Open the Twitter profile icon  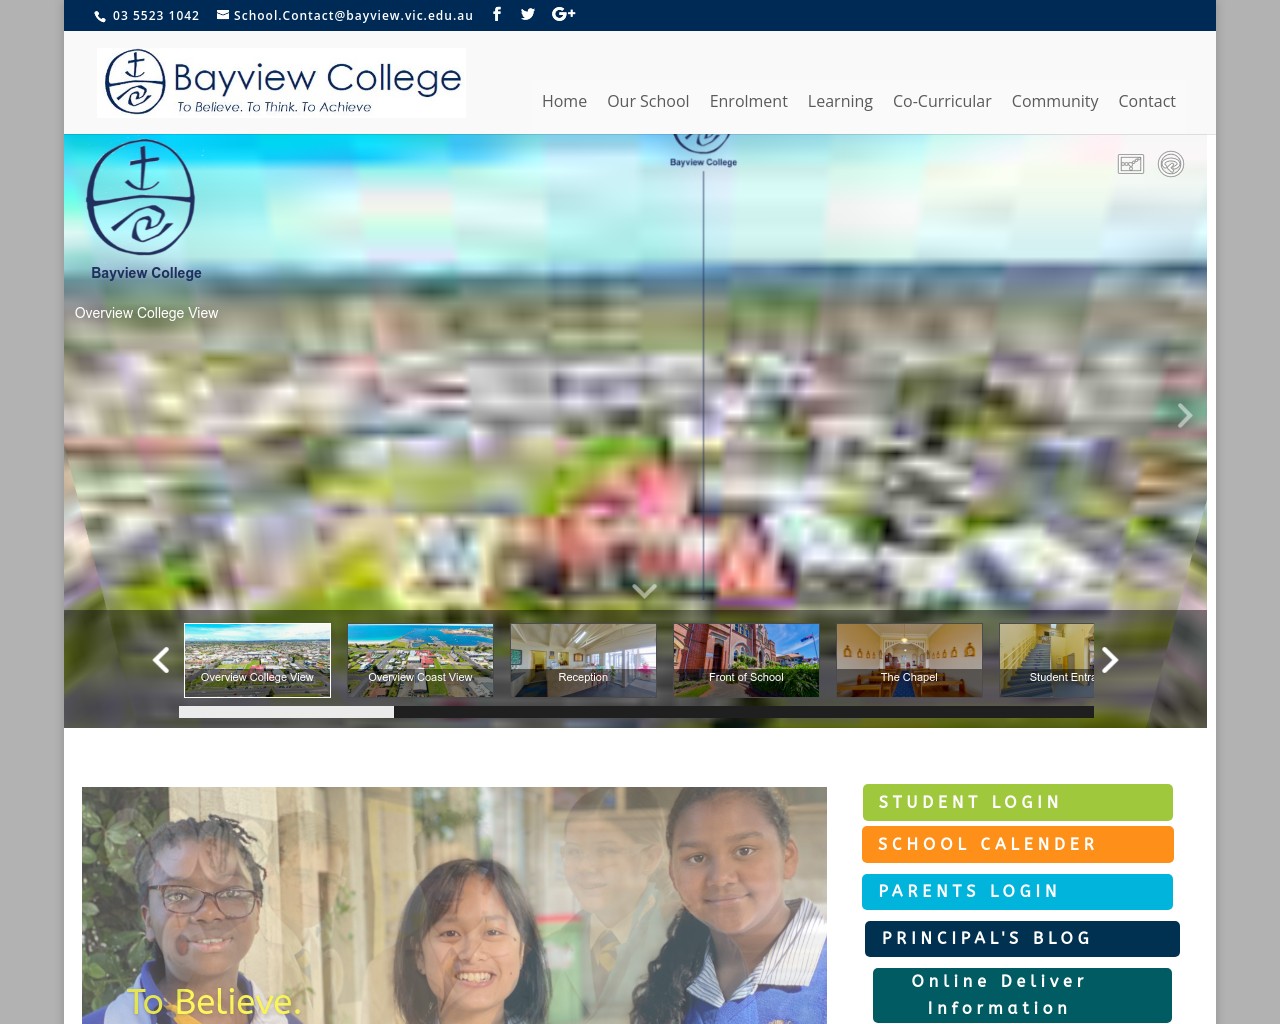[x=528, y=14]
